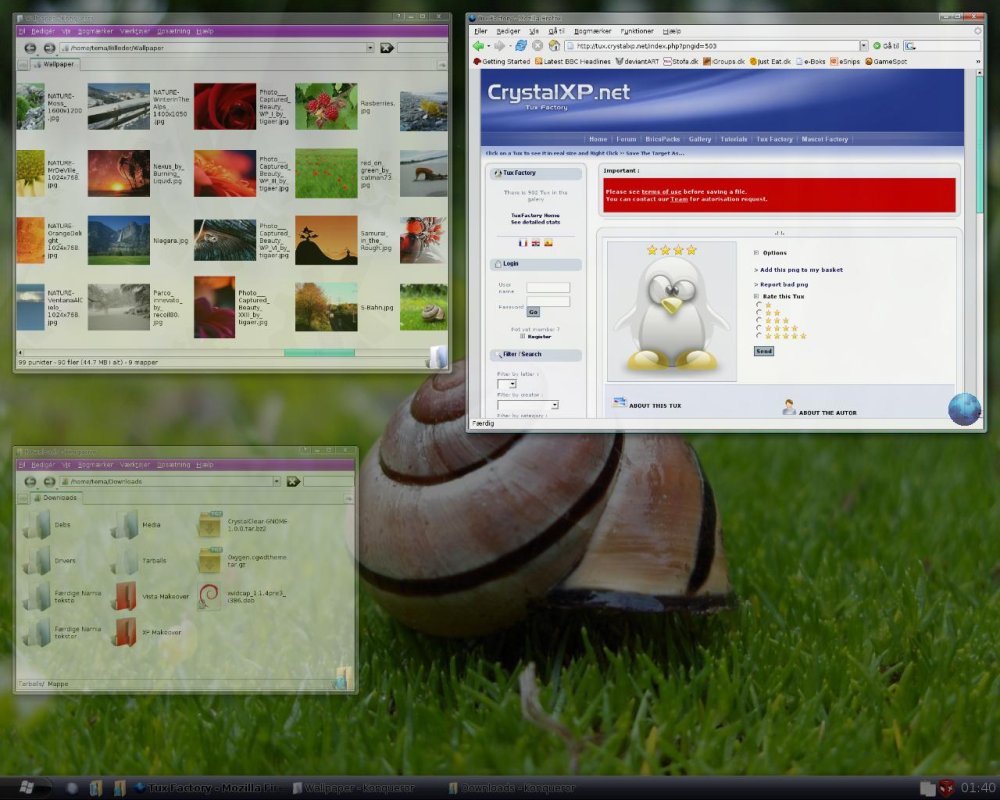The image size is (1000, 800).
Task: Expand the Firefox URL history dropdown
Action: click(x=864, y=46)
